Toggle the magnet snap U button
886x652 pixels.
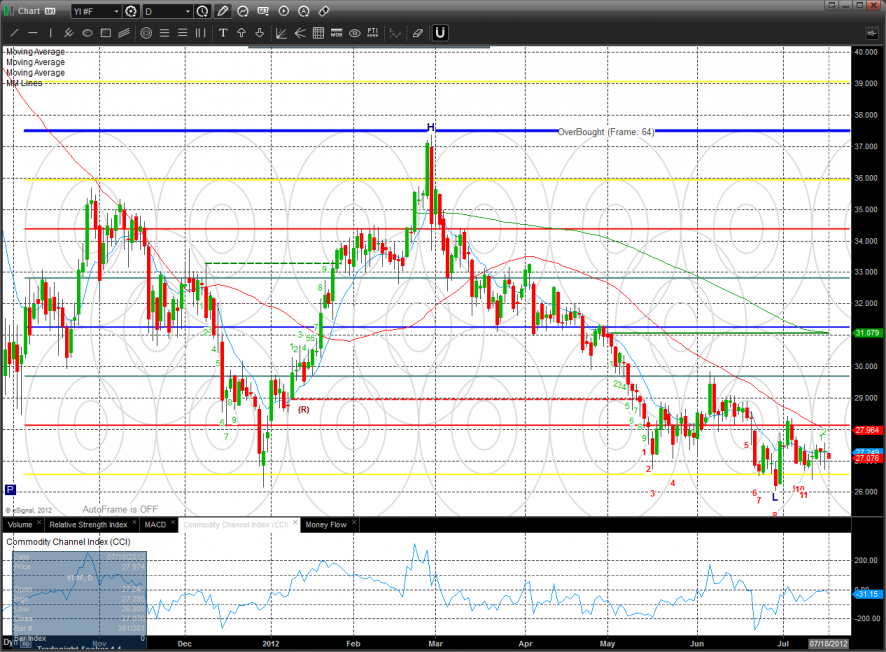coord(439,33)
